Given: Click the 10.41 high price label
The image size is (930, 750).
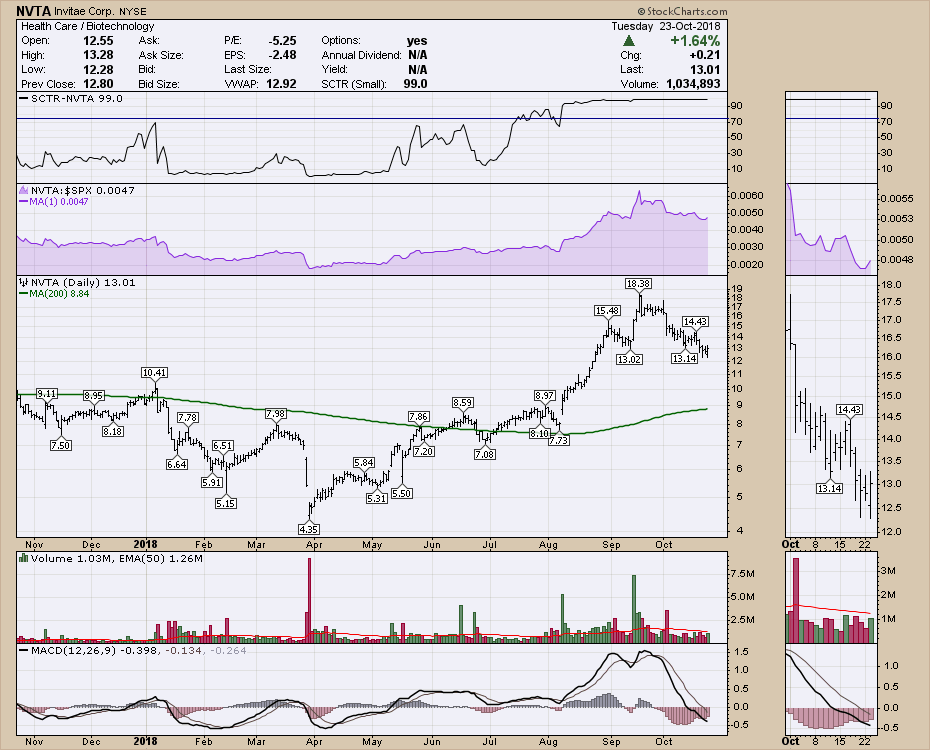Looking at the screenshot, I should point(154,372).
